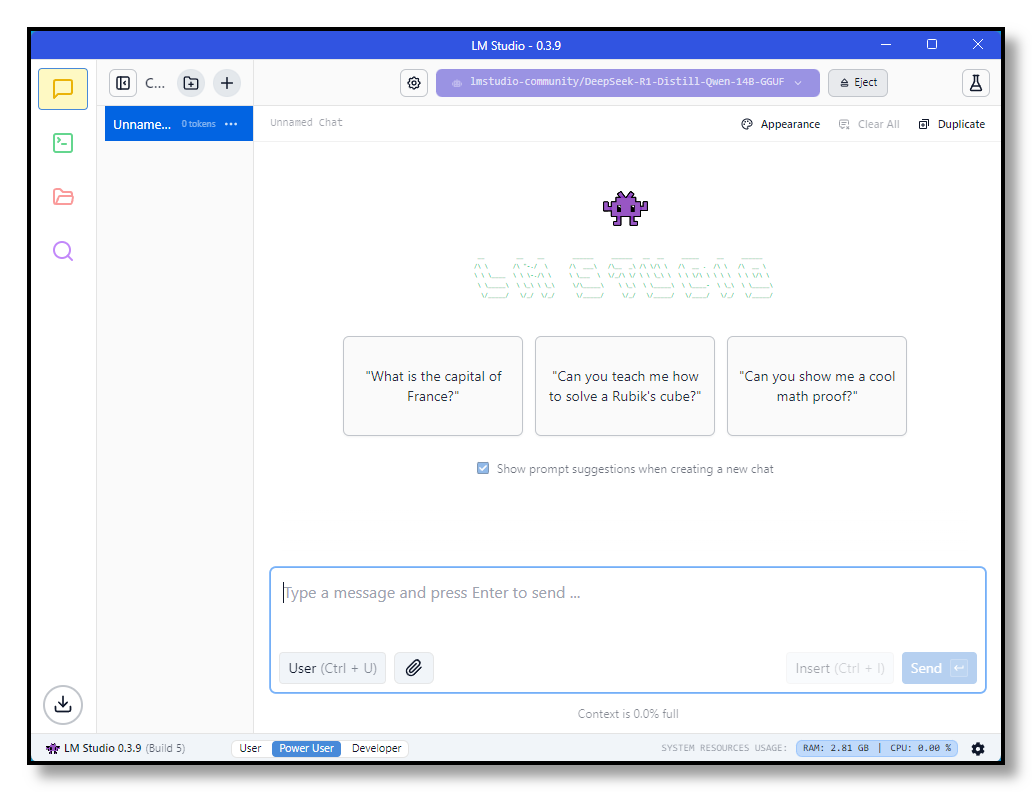Start a new chat with plus

(x=227, y=83)
